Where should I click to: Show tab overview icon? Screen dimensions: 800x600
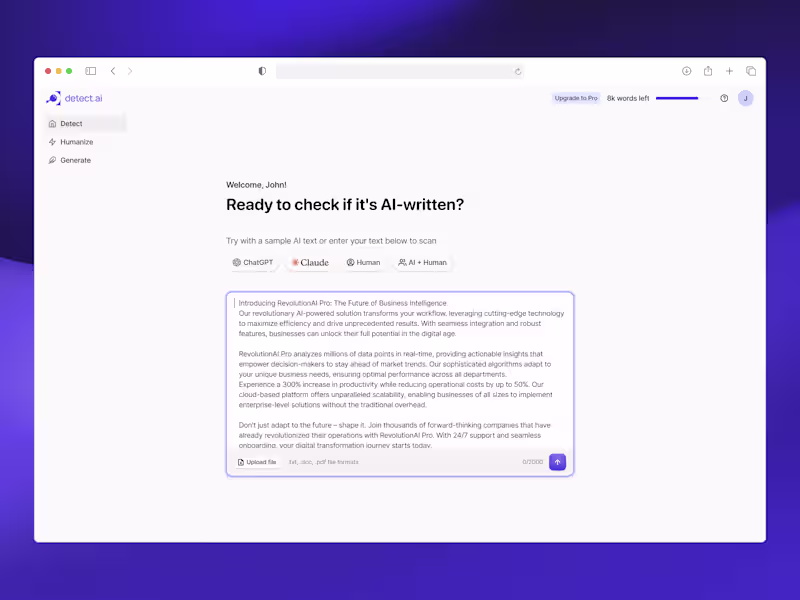pos(751,71)
